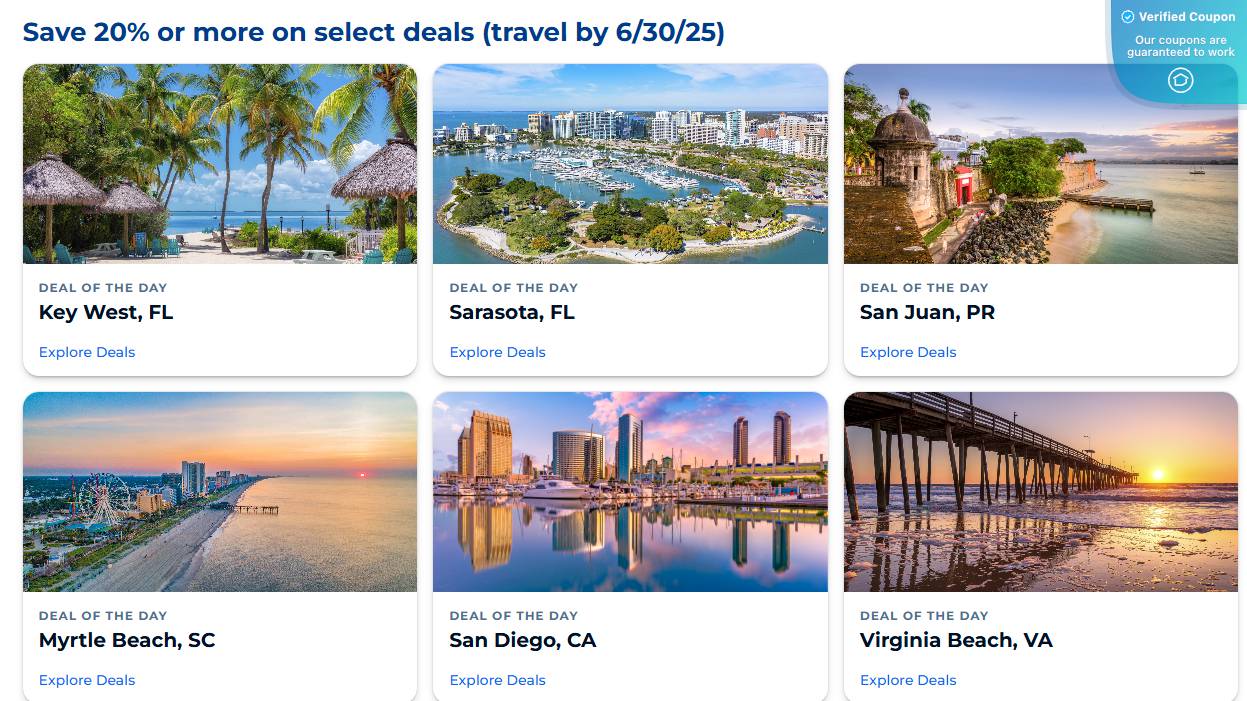The image size is (1247, 701).
Task: Open Explore Deals for Virginia Beach, VA
Action: pyautogui.click(x=908, y=680)
